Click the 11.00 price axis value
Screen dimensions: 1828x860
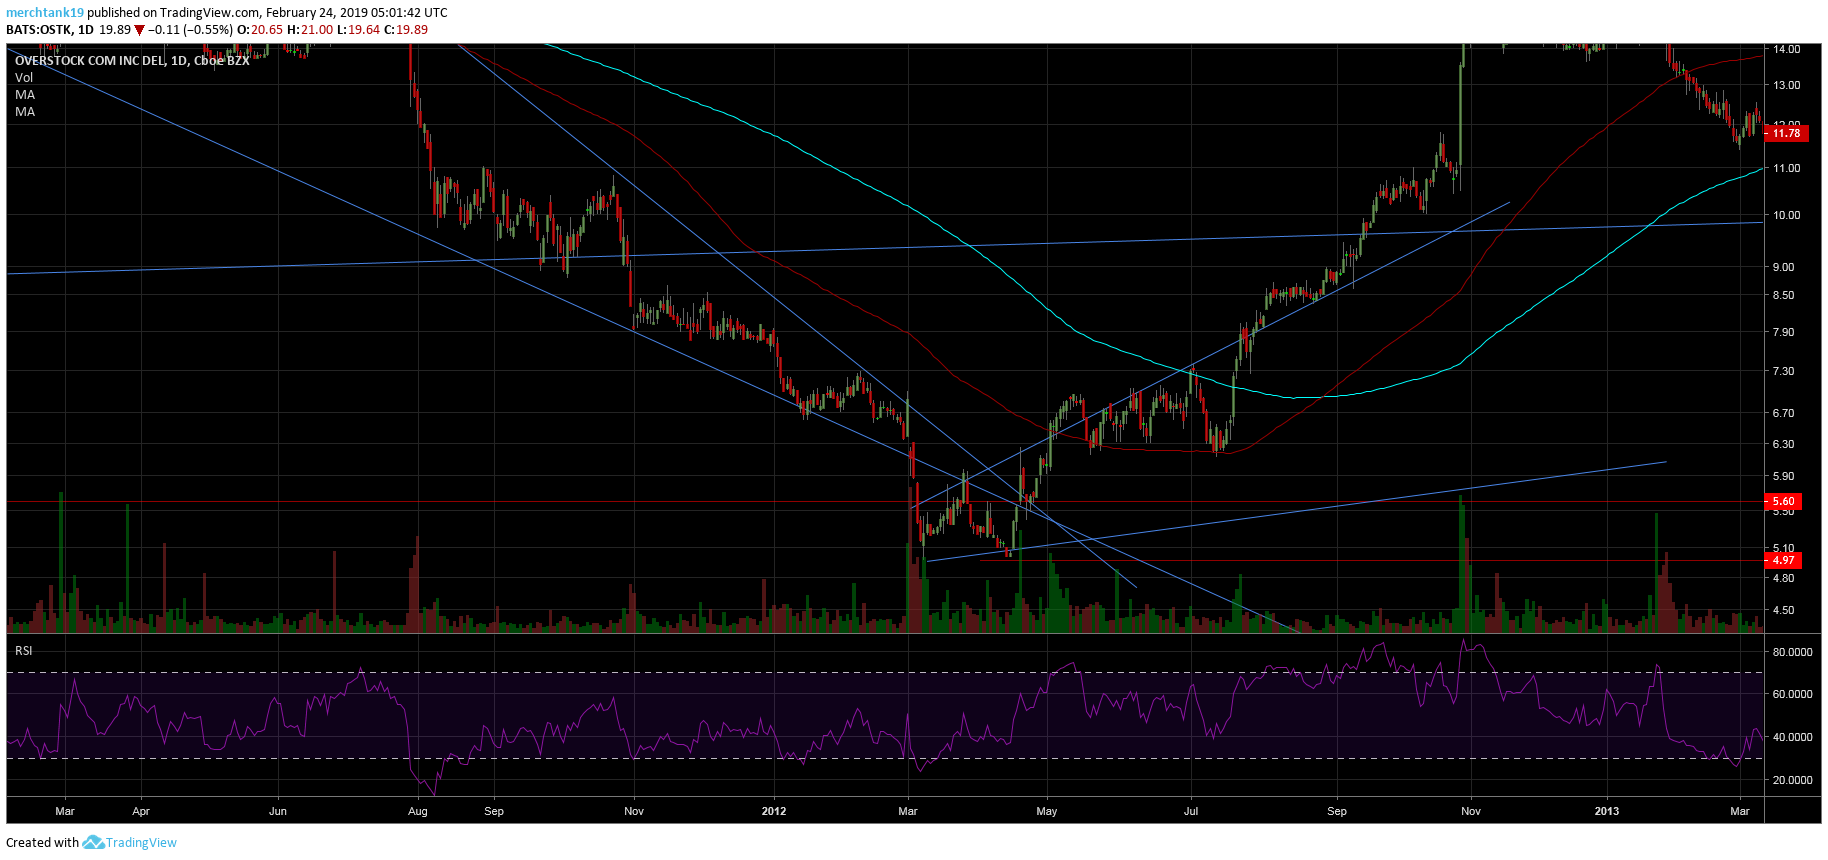pyautogui.click(x=1786, y=168)
